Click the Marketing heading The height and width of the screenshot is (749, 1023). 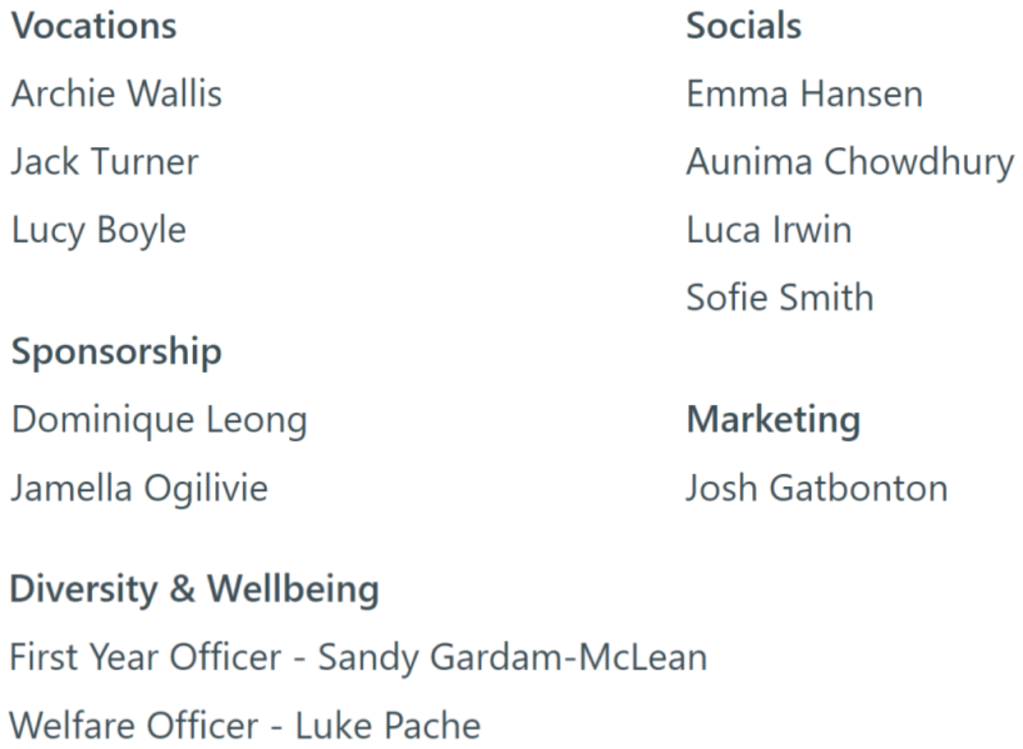(x=773, y=420)
